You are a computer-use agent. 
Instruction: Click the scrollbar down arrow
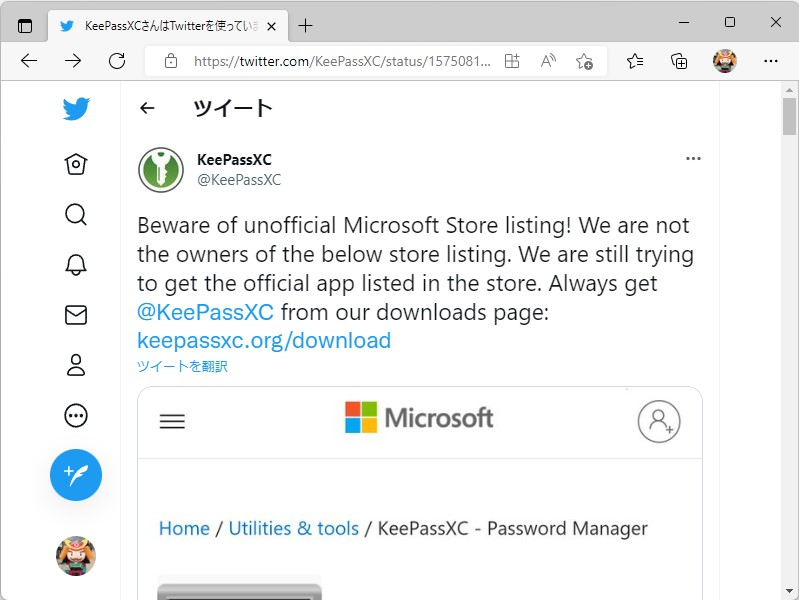[x=789, y=591]
